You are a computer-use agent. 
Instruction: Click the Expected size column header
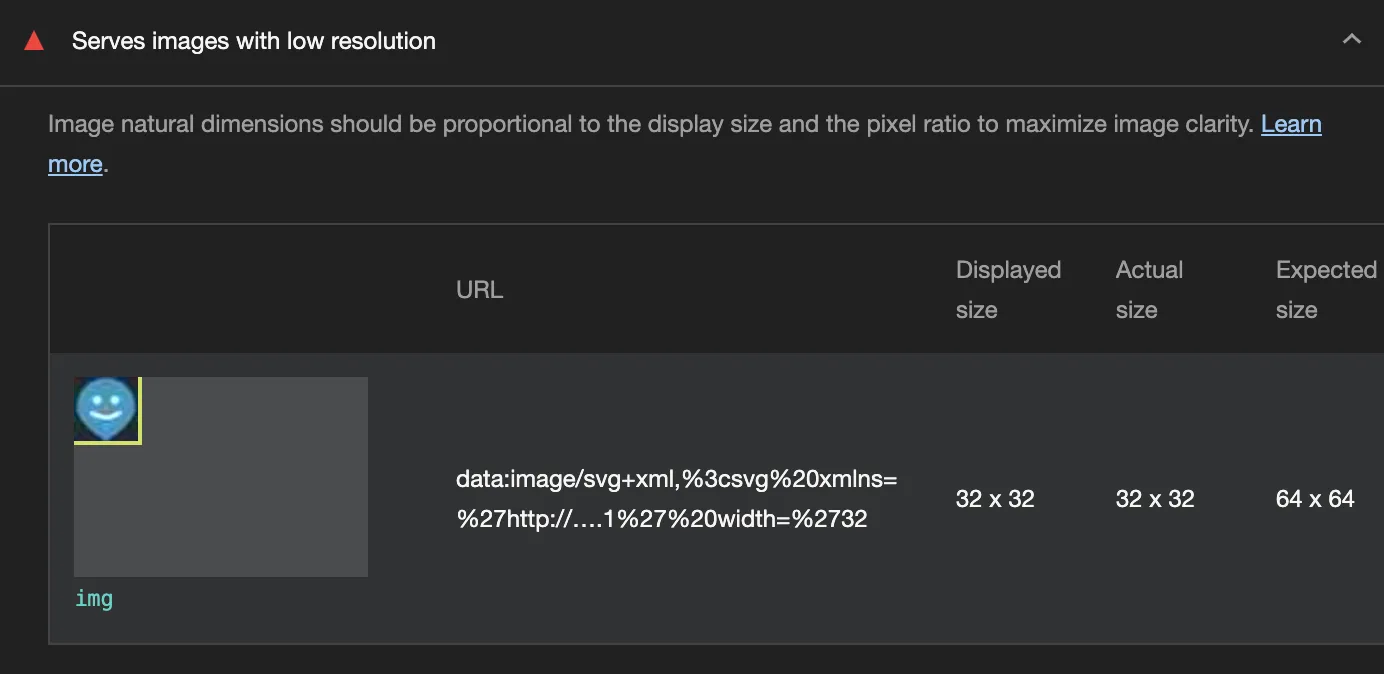[1325, 289]
